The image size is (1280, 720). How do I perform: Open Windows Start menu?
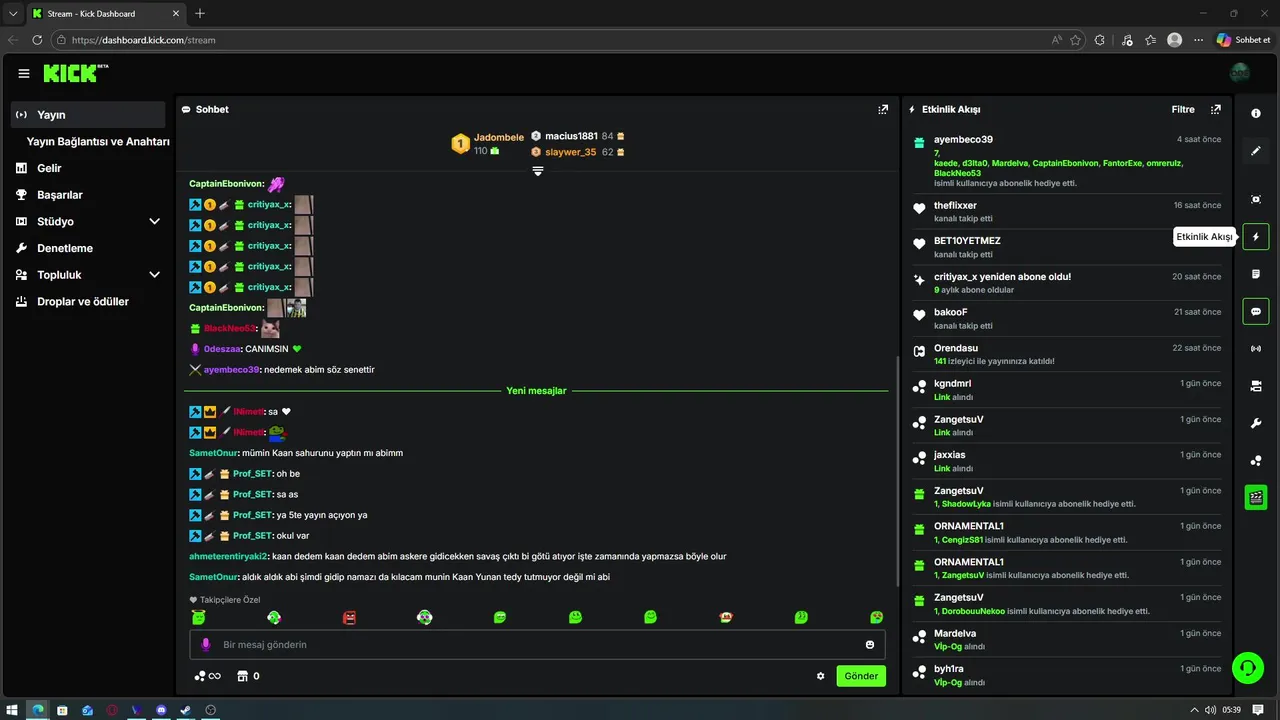[x=13, y=710]
